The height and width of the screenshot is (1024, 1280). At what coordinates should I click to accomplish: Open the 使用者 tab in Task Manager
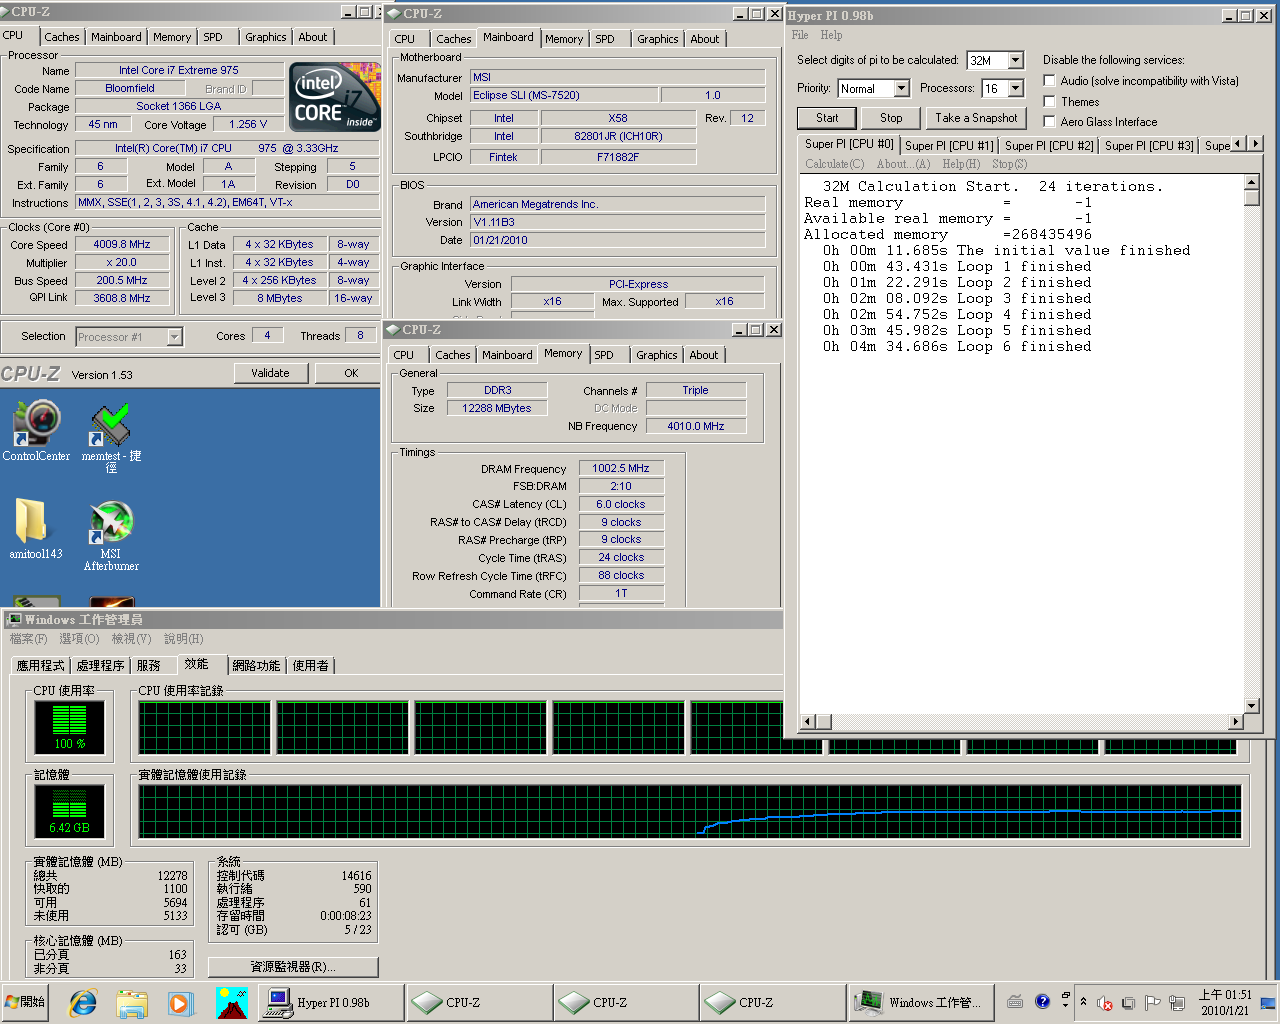(310, 665)
